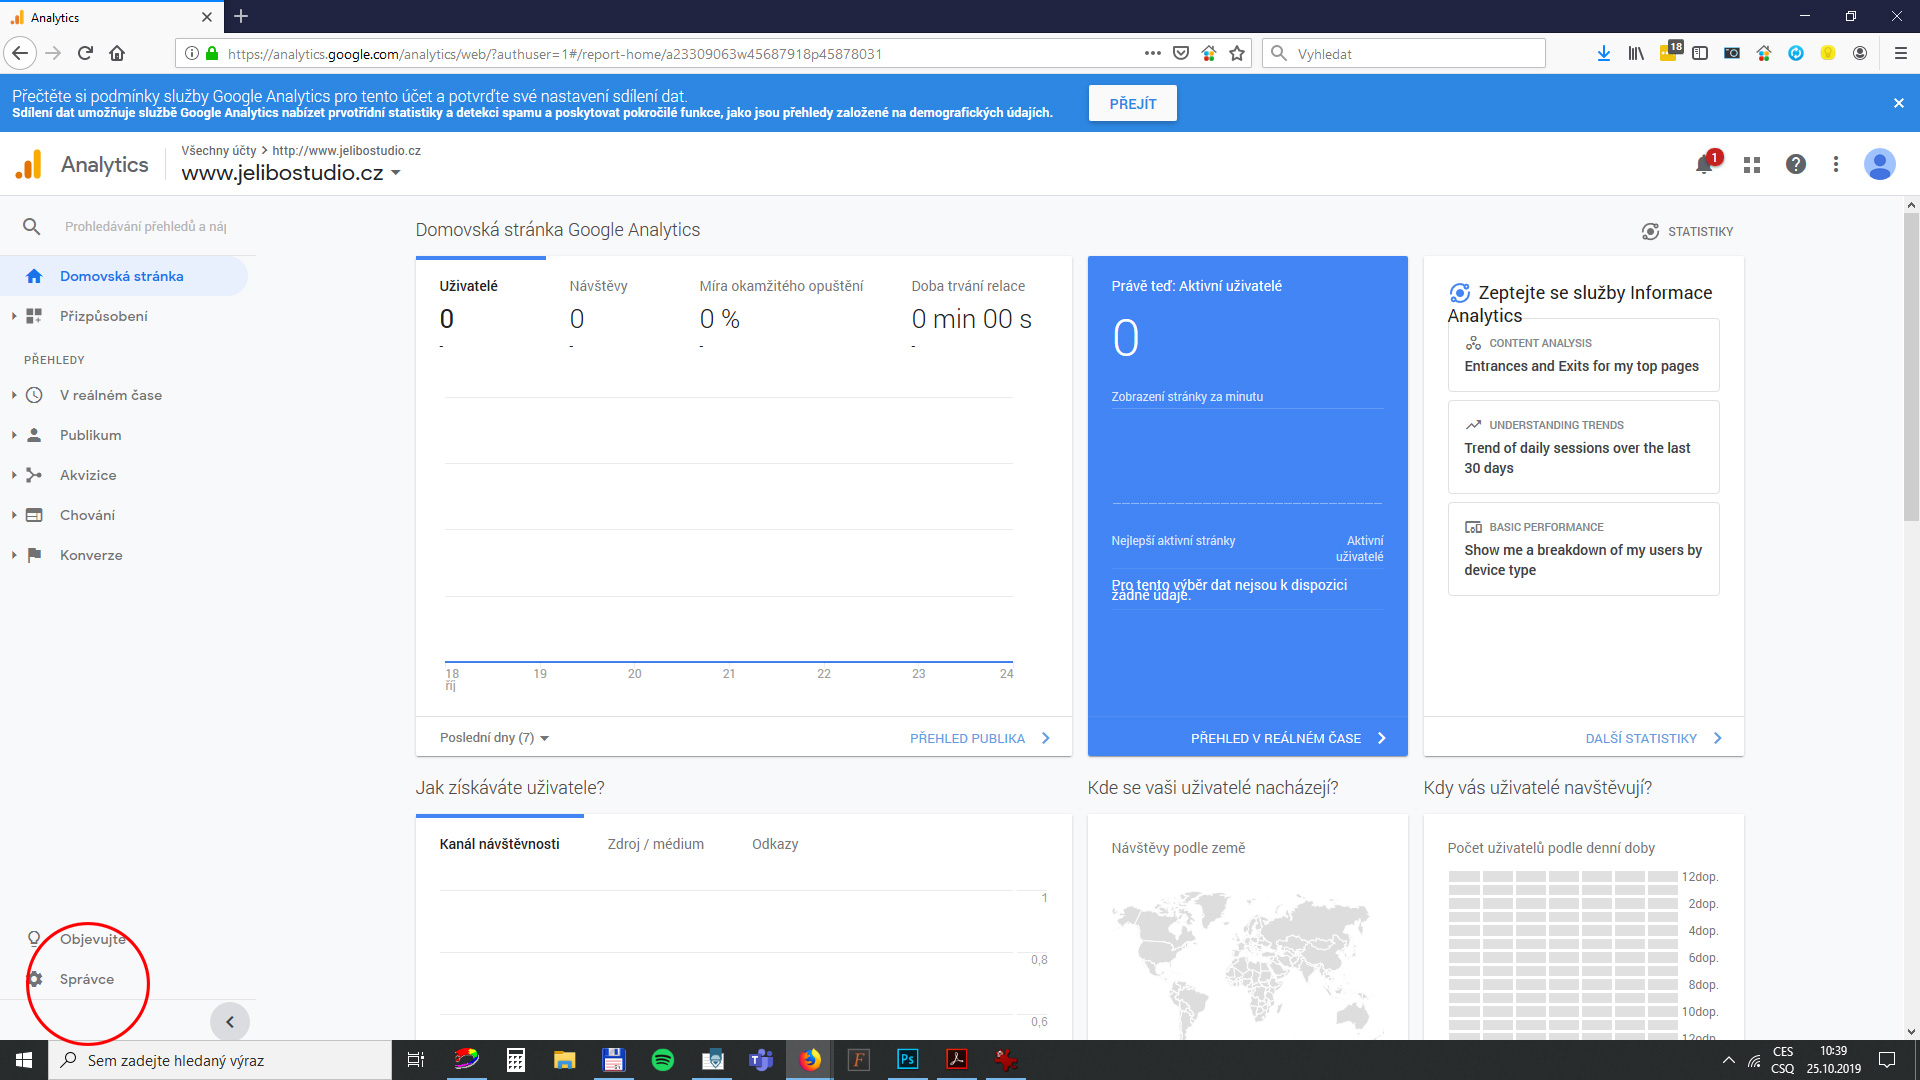Open the Firefox library icon
1920x1080 pixels.
[1636, 53]
